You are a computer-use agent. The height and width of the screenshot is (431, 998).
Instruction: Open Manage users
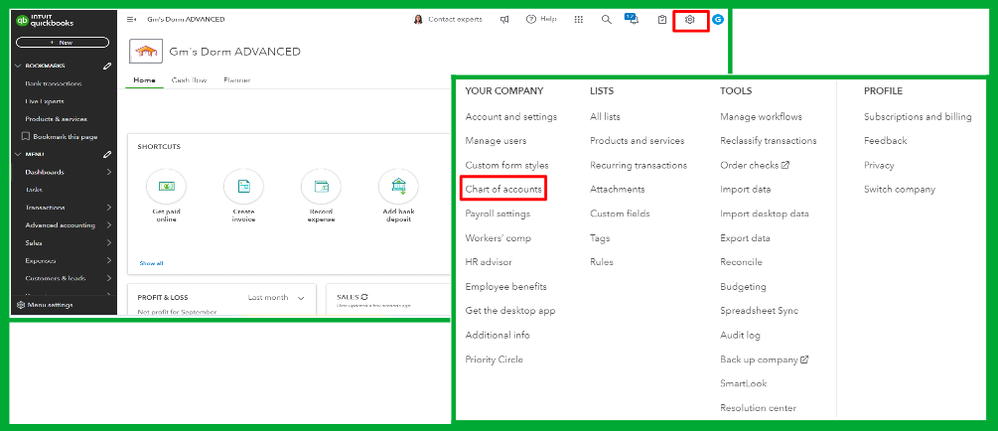pos(496,141)
